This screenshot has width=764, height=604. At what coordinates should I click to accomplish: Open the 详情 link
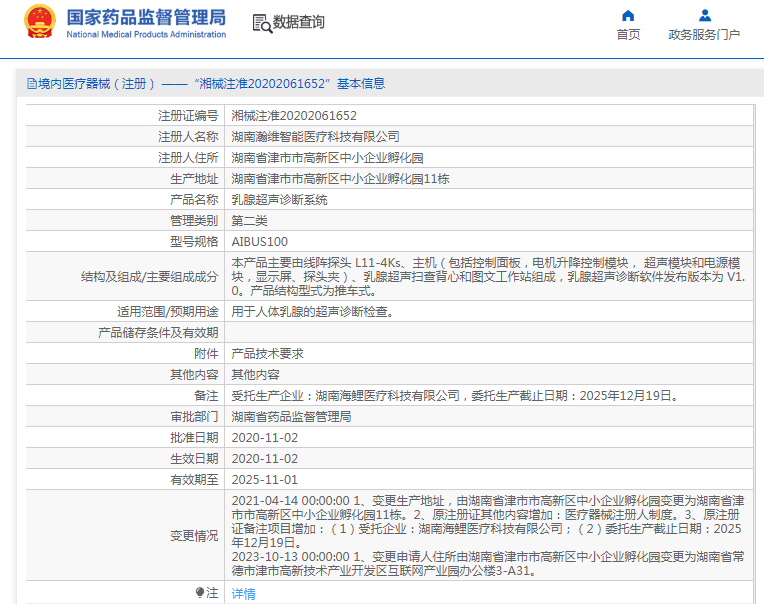(x=243, y=593)
